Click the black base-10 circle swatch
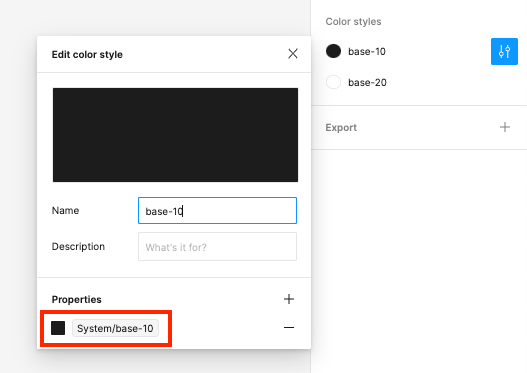Screen dimensions: 527x373 (x=333, y=51)
